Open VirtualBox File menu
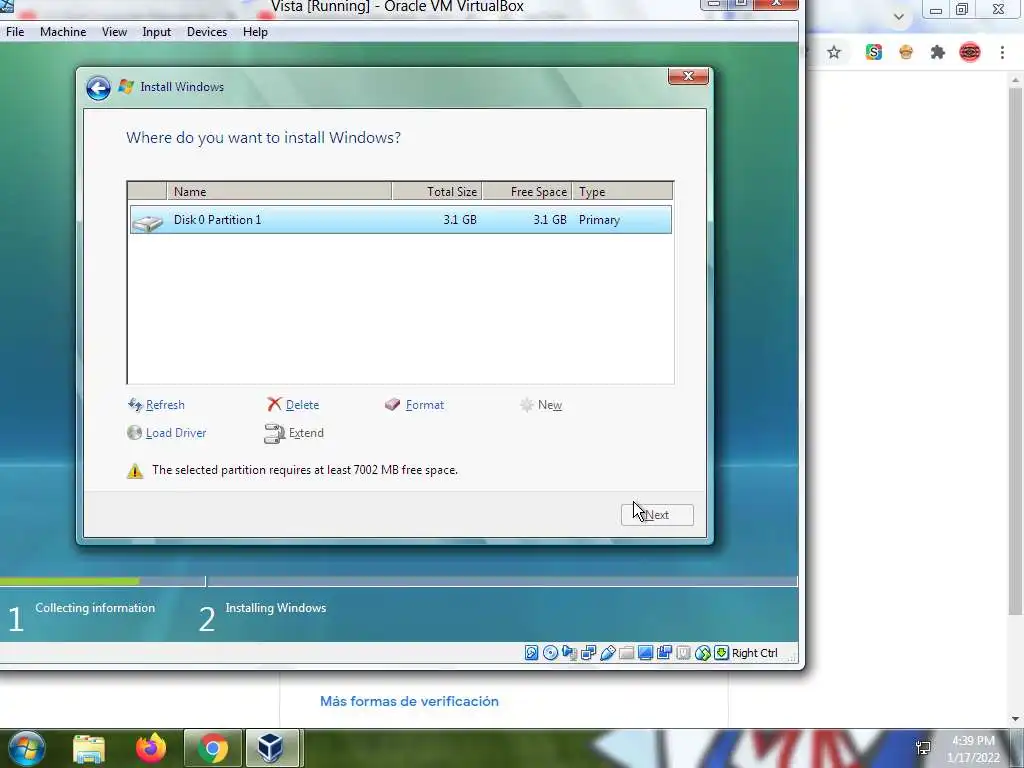 [x=15, y=31]
